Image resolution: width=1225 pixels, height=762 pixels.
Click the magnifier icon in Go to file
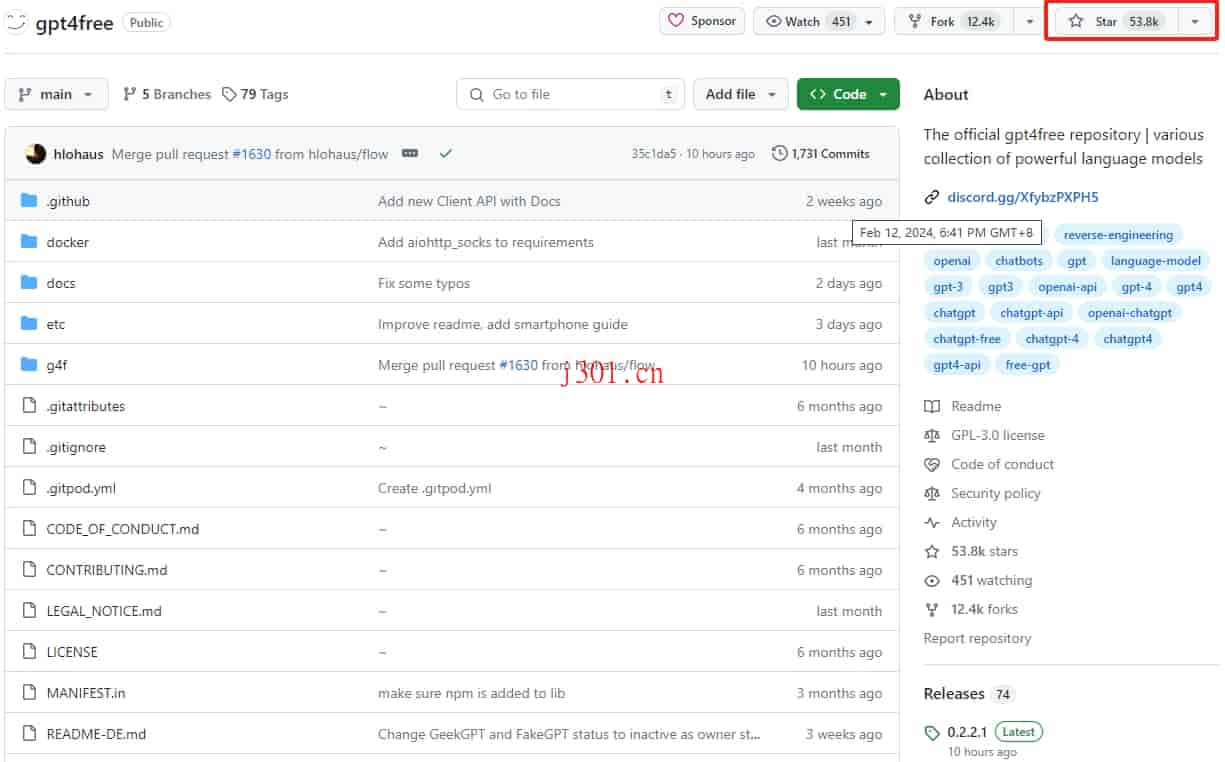476,95
